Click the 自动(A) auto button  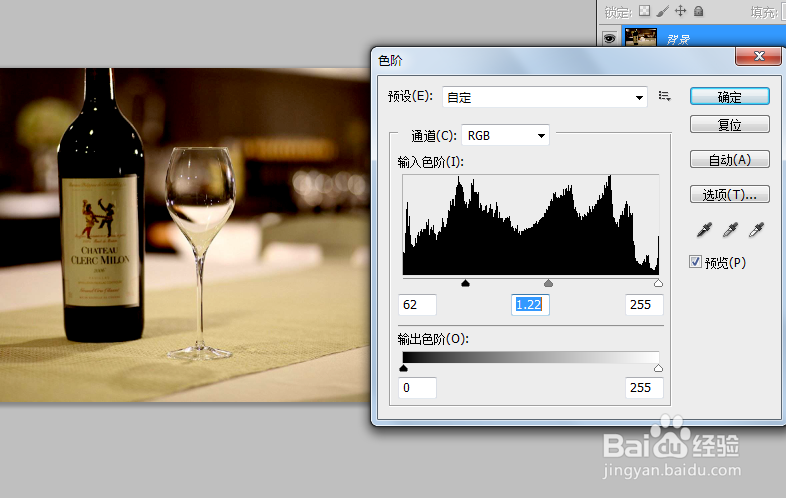(x=730, y=159)
